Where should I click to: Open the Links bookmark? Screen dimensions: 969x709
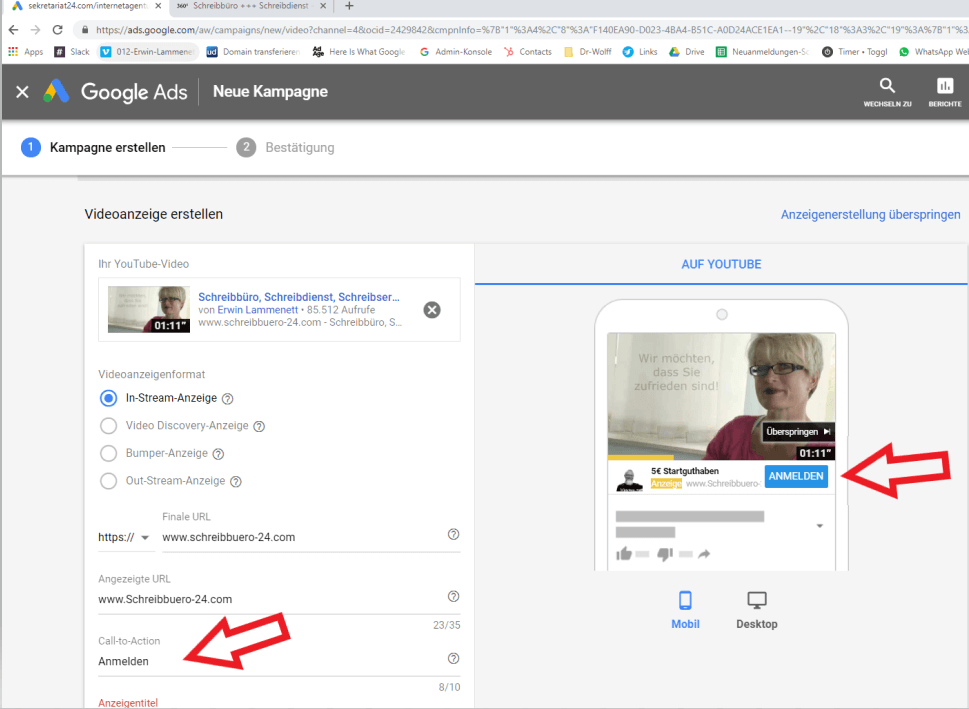pyautogui.click(x=640, y=52)
